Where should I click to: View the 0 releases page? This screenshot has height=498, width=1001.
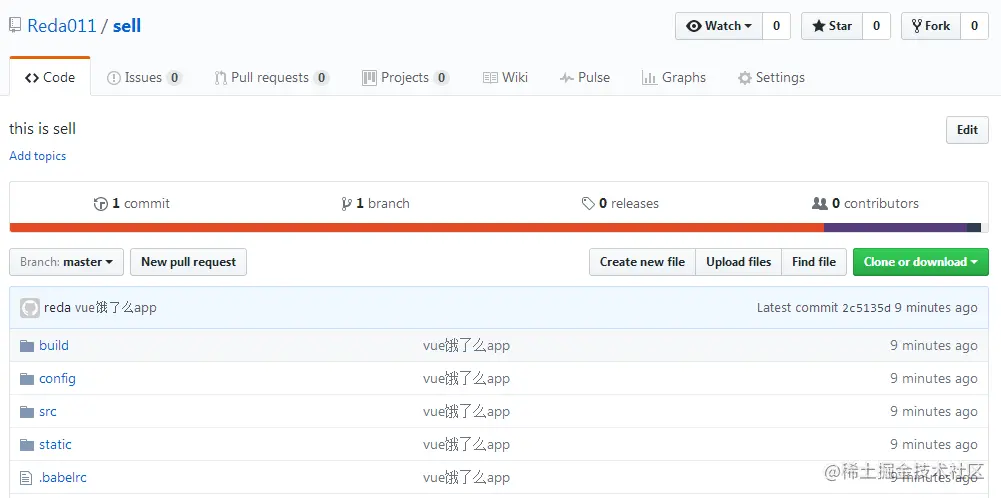click(620, 204)
